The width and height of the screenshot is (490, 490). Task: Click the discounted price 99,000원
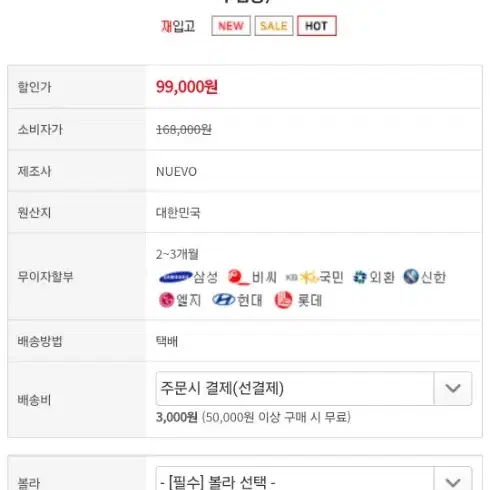point(187,87)
